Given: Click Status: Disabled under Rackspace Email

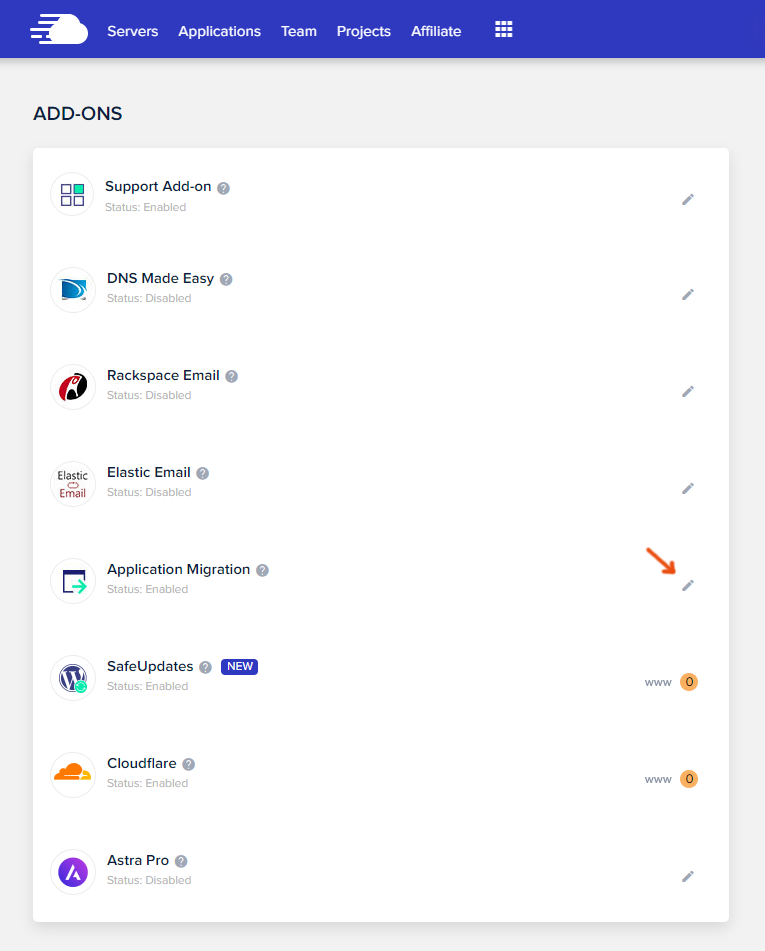Looking at the screenshot, I should click(x=149, y=395).
